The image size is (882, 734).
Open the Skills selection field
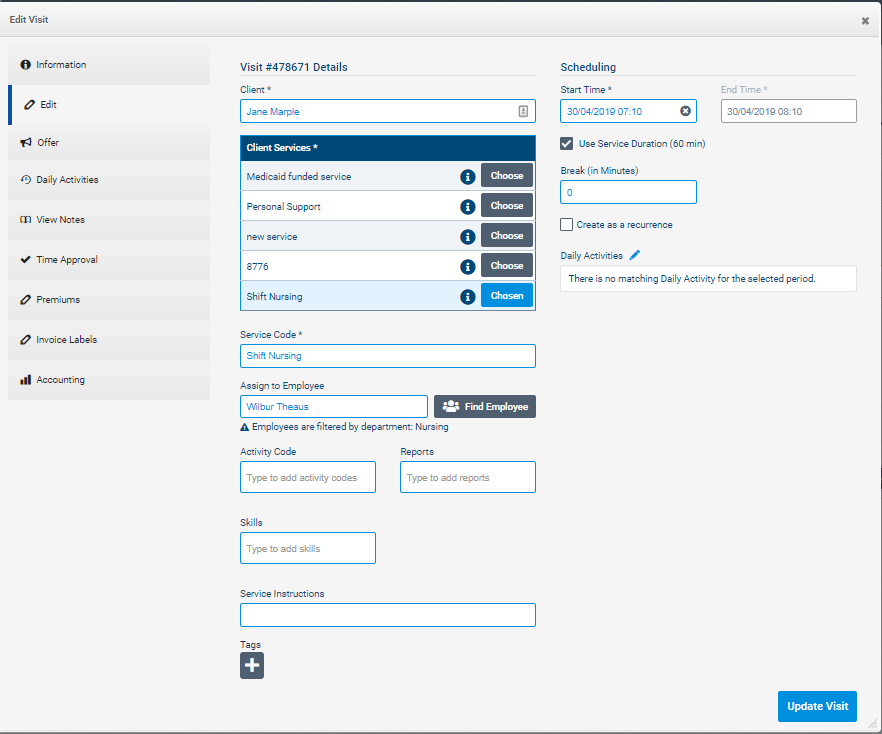tap(308, 549)
